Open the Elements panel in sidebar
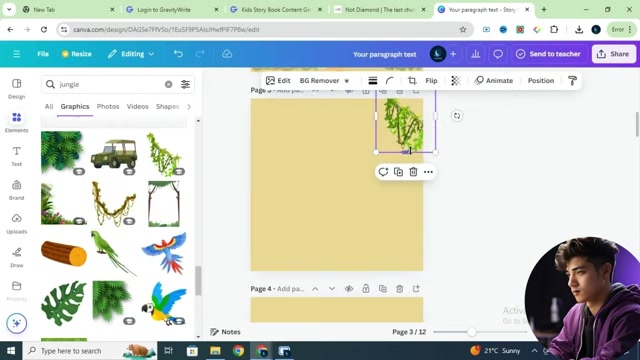Viewport: 640px width, 360px height. [x=16, y=122]
